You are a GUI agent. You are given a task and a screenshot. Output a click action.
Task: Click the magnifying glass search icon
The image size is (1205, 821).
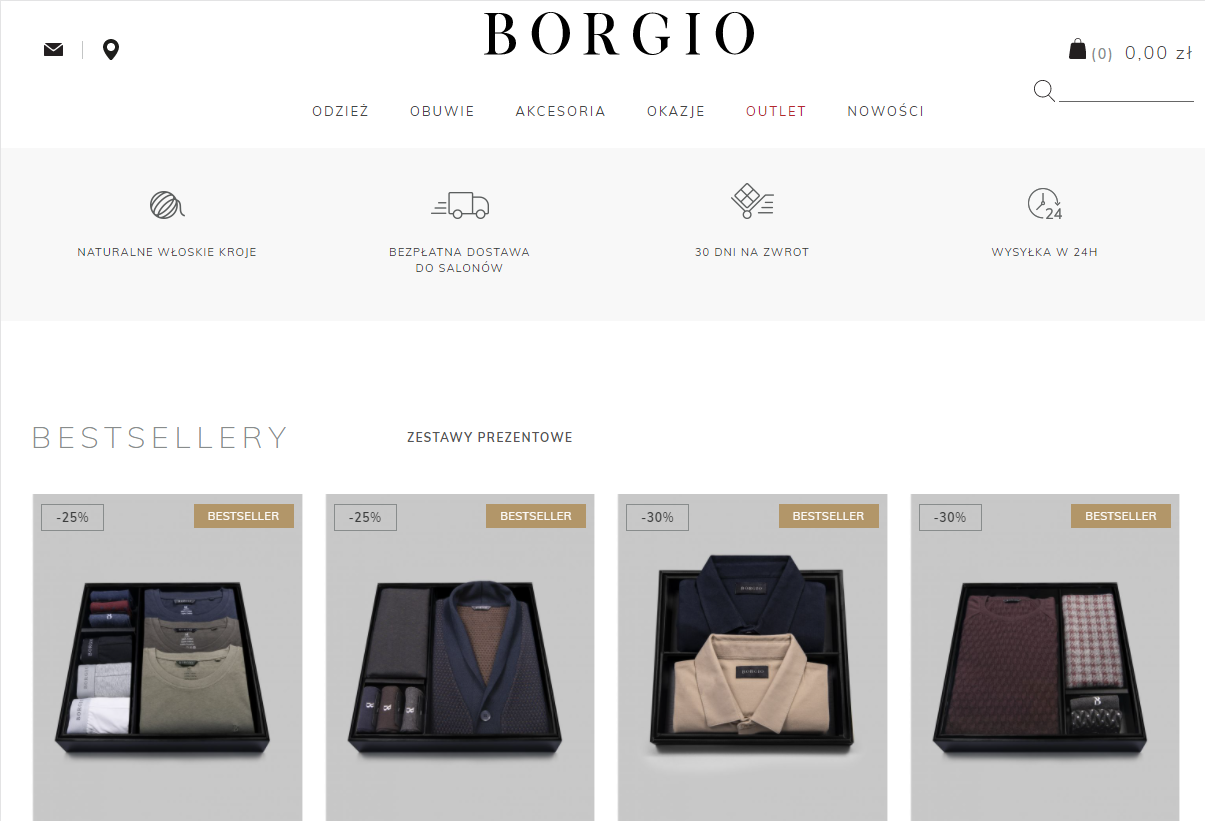(1044, 91)
